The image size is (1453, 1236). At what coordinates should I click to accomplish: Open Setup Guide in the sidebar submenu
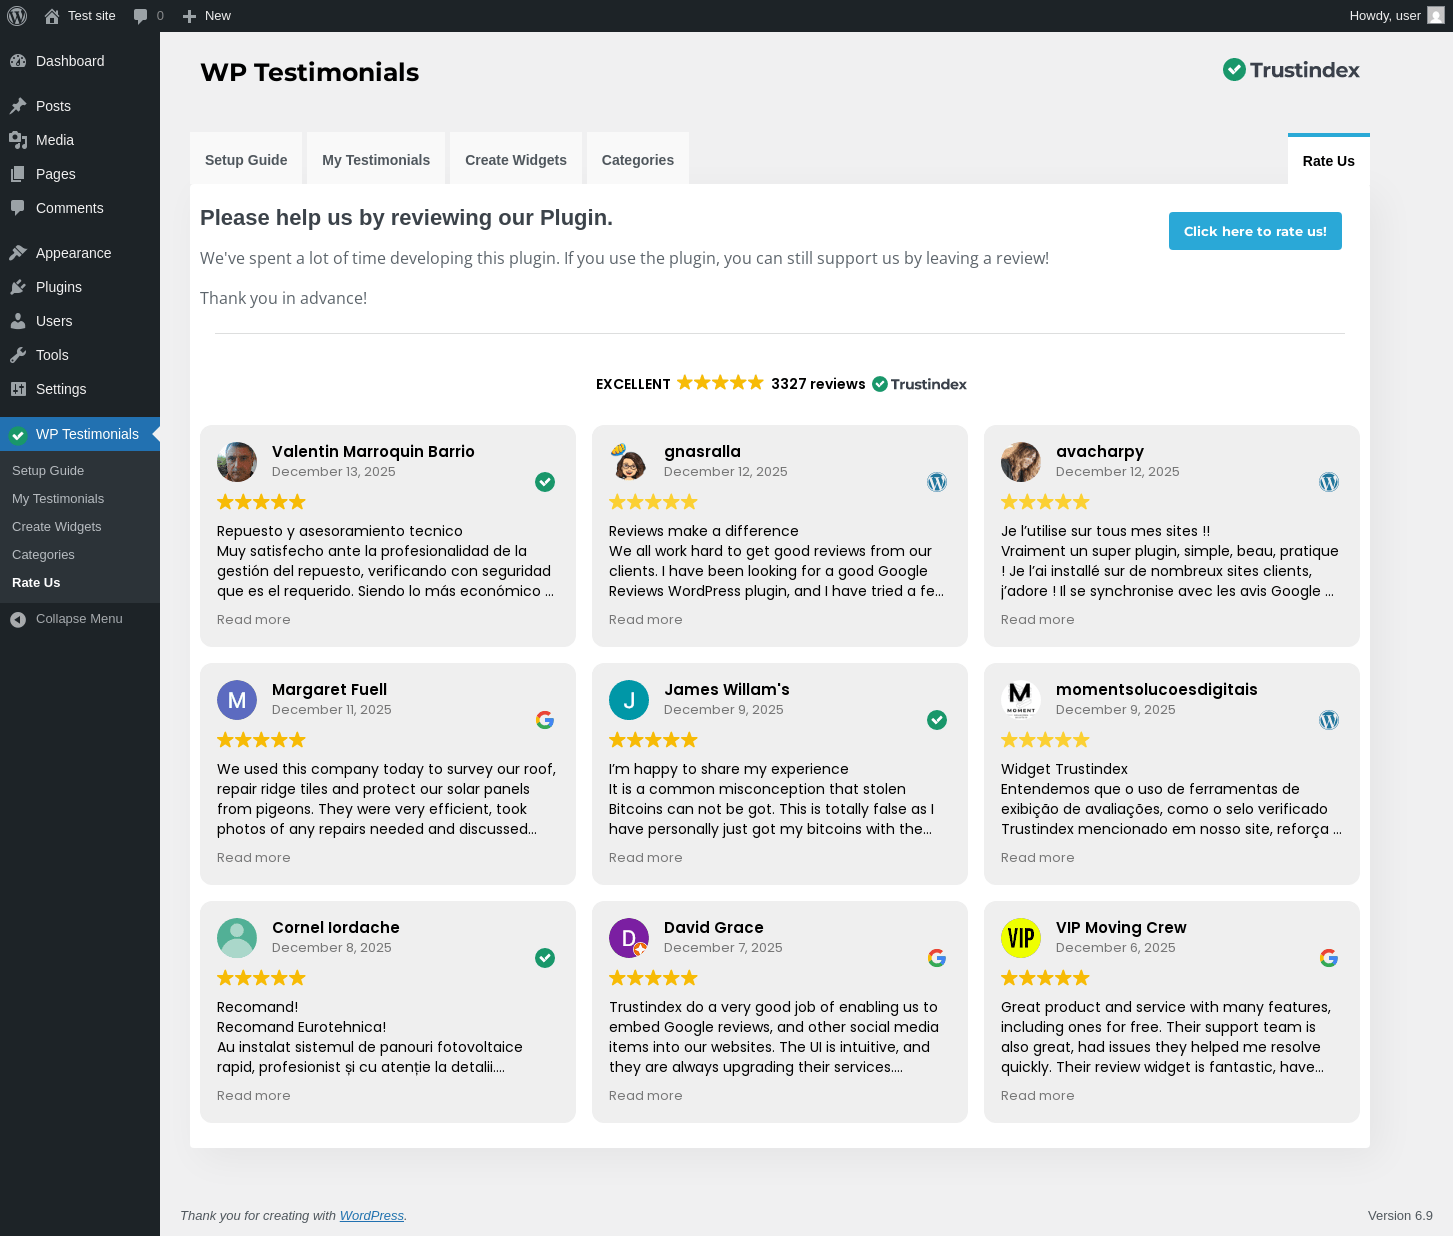(x=48, y=471)
